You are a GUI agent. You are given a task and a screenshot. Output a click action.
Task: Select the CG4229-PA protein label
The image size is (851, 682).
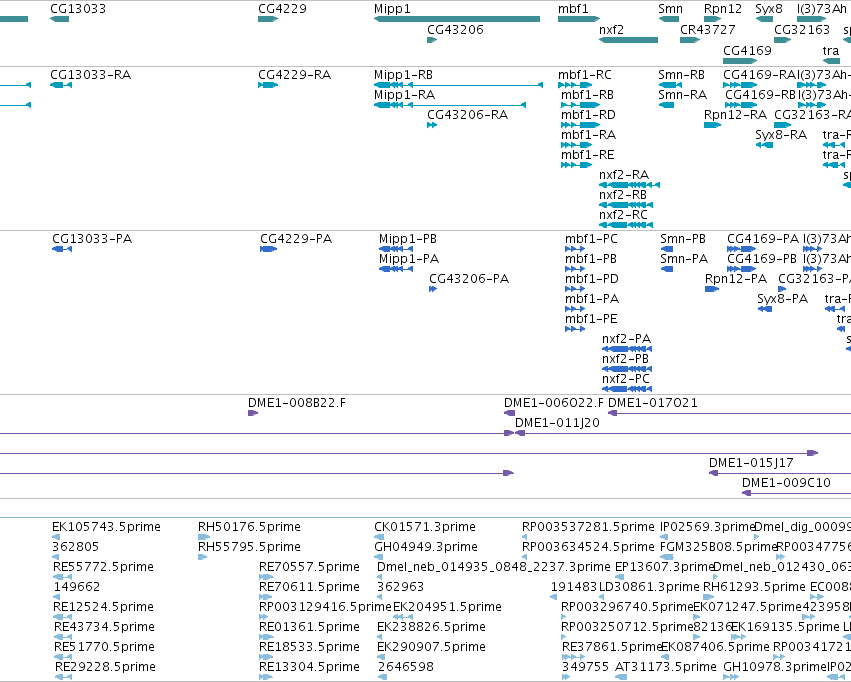tap(296, 239)
